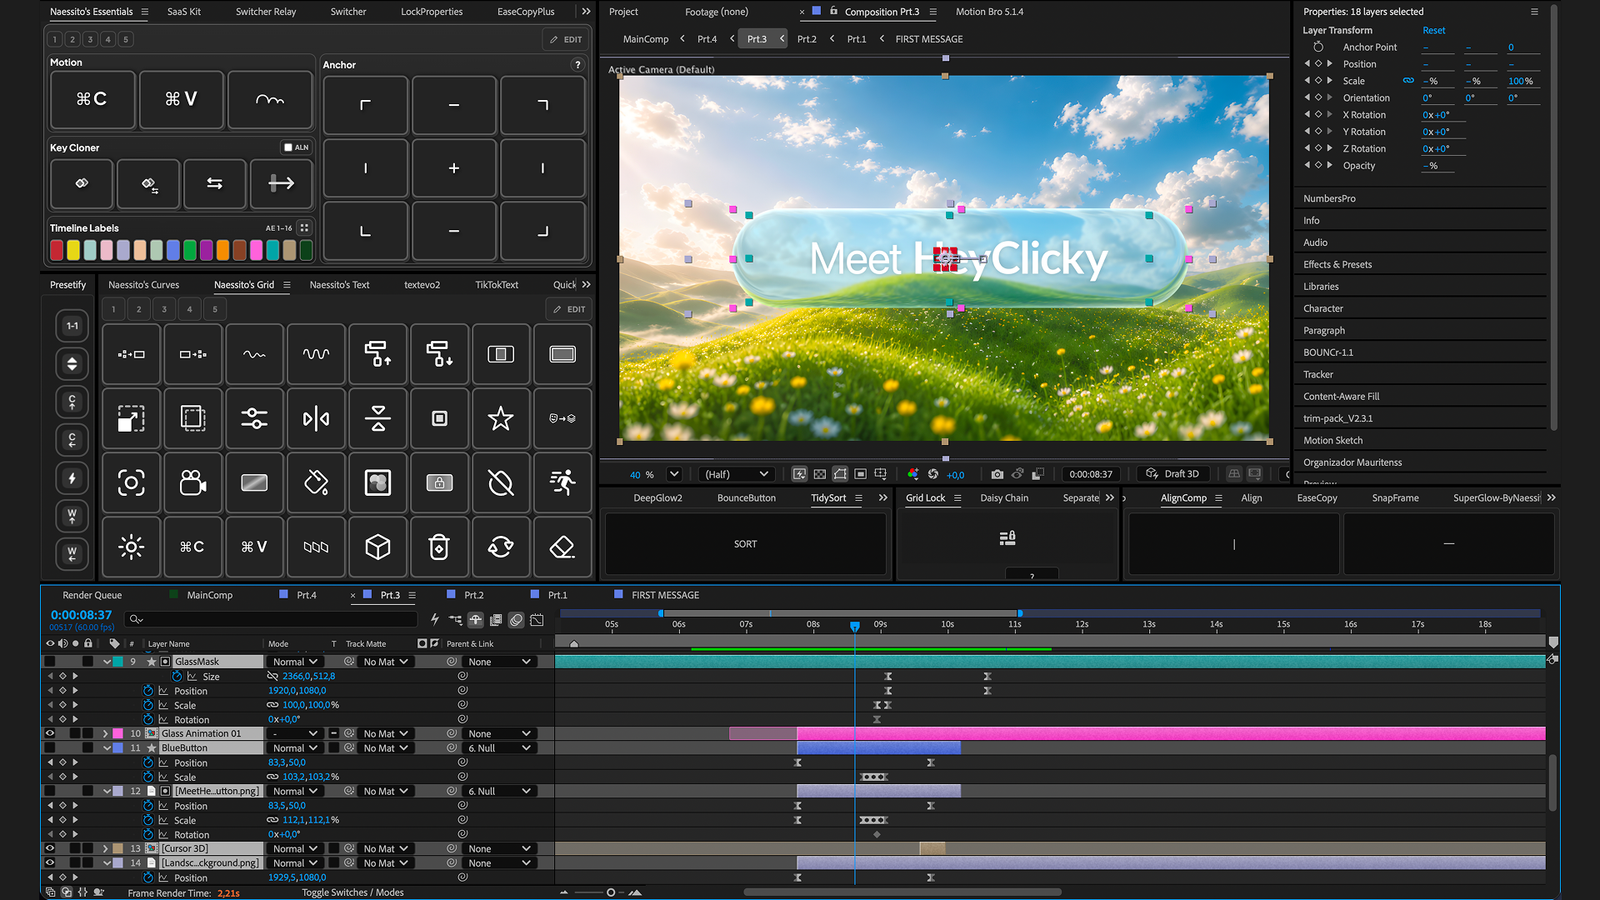The height and width of the screenshot is (900, 1600).
Task: Expand the Glass Animation 01 layer
Action: (x=106, y=734)
